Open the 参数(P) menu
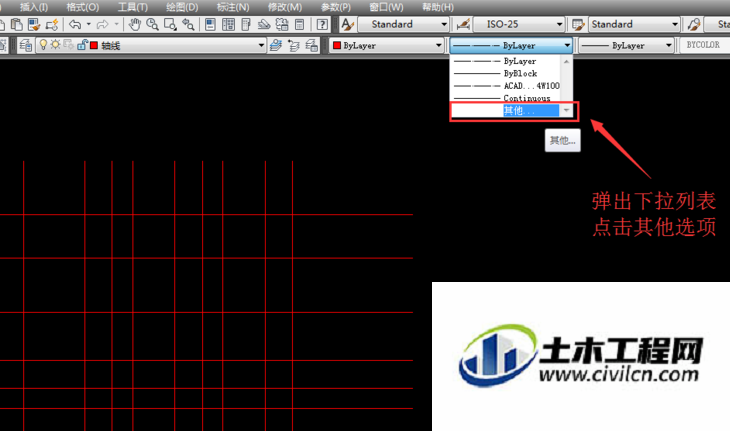Screen dimensions: 730x431 click(336, 7)
